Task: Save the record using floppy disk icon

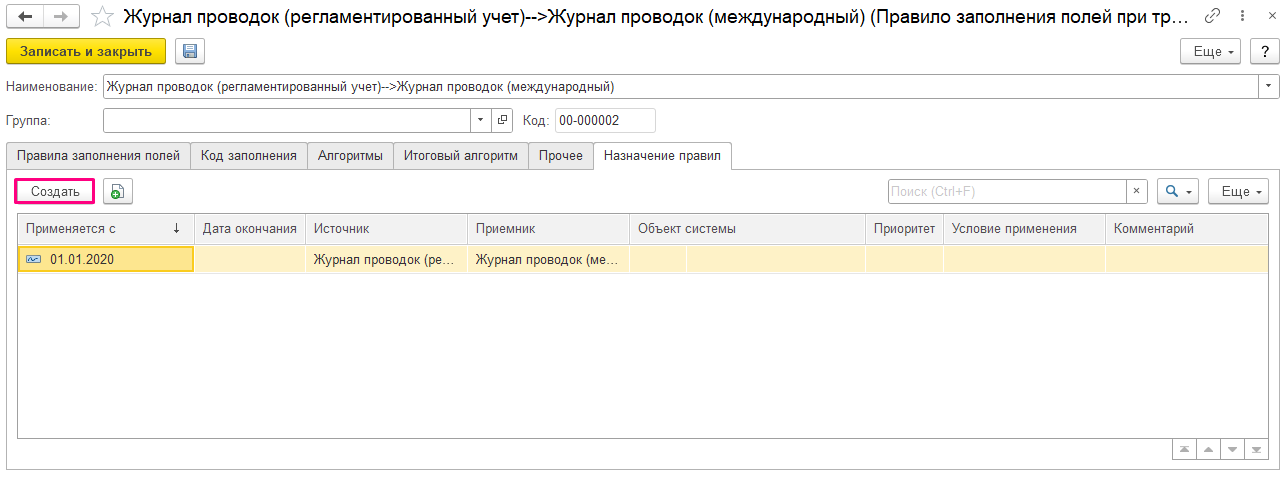Action: (x=189, y=52)
